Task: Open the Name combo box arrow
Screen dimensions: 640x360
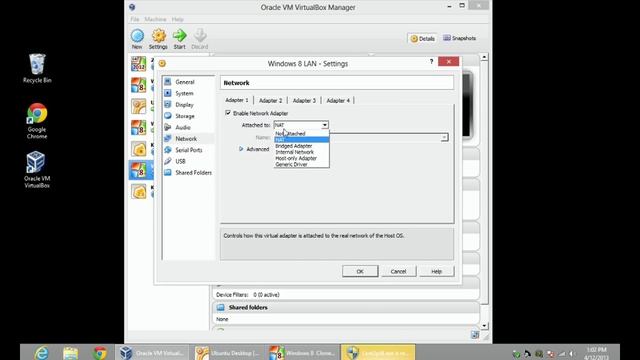Action: point(444,138)
